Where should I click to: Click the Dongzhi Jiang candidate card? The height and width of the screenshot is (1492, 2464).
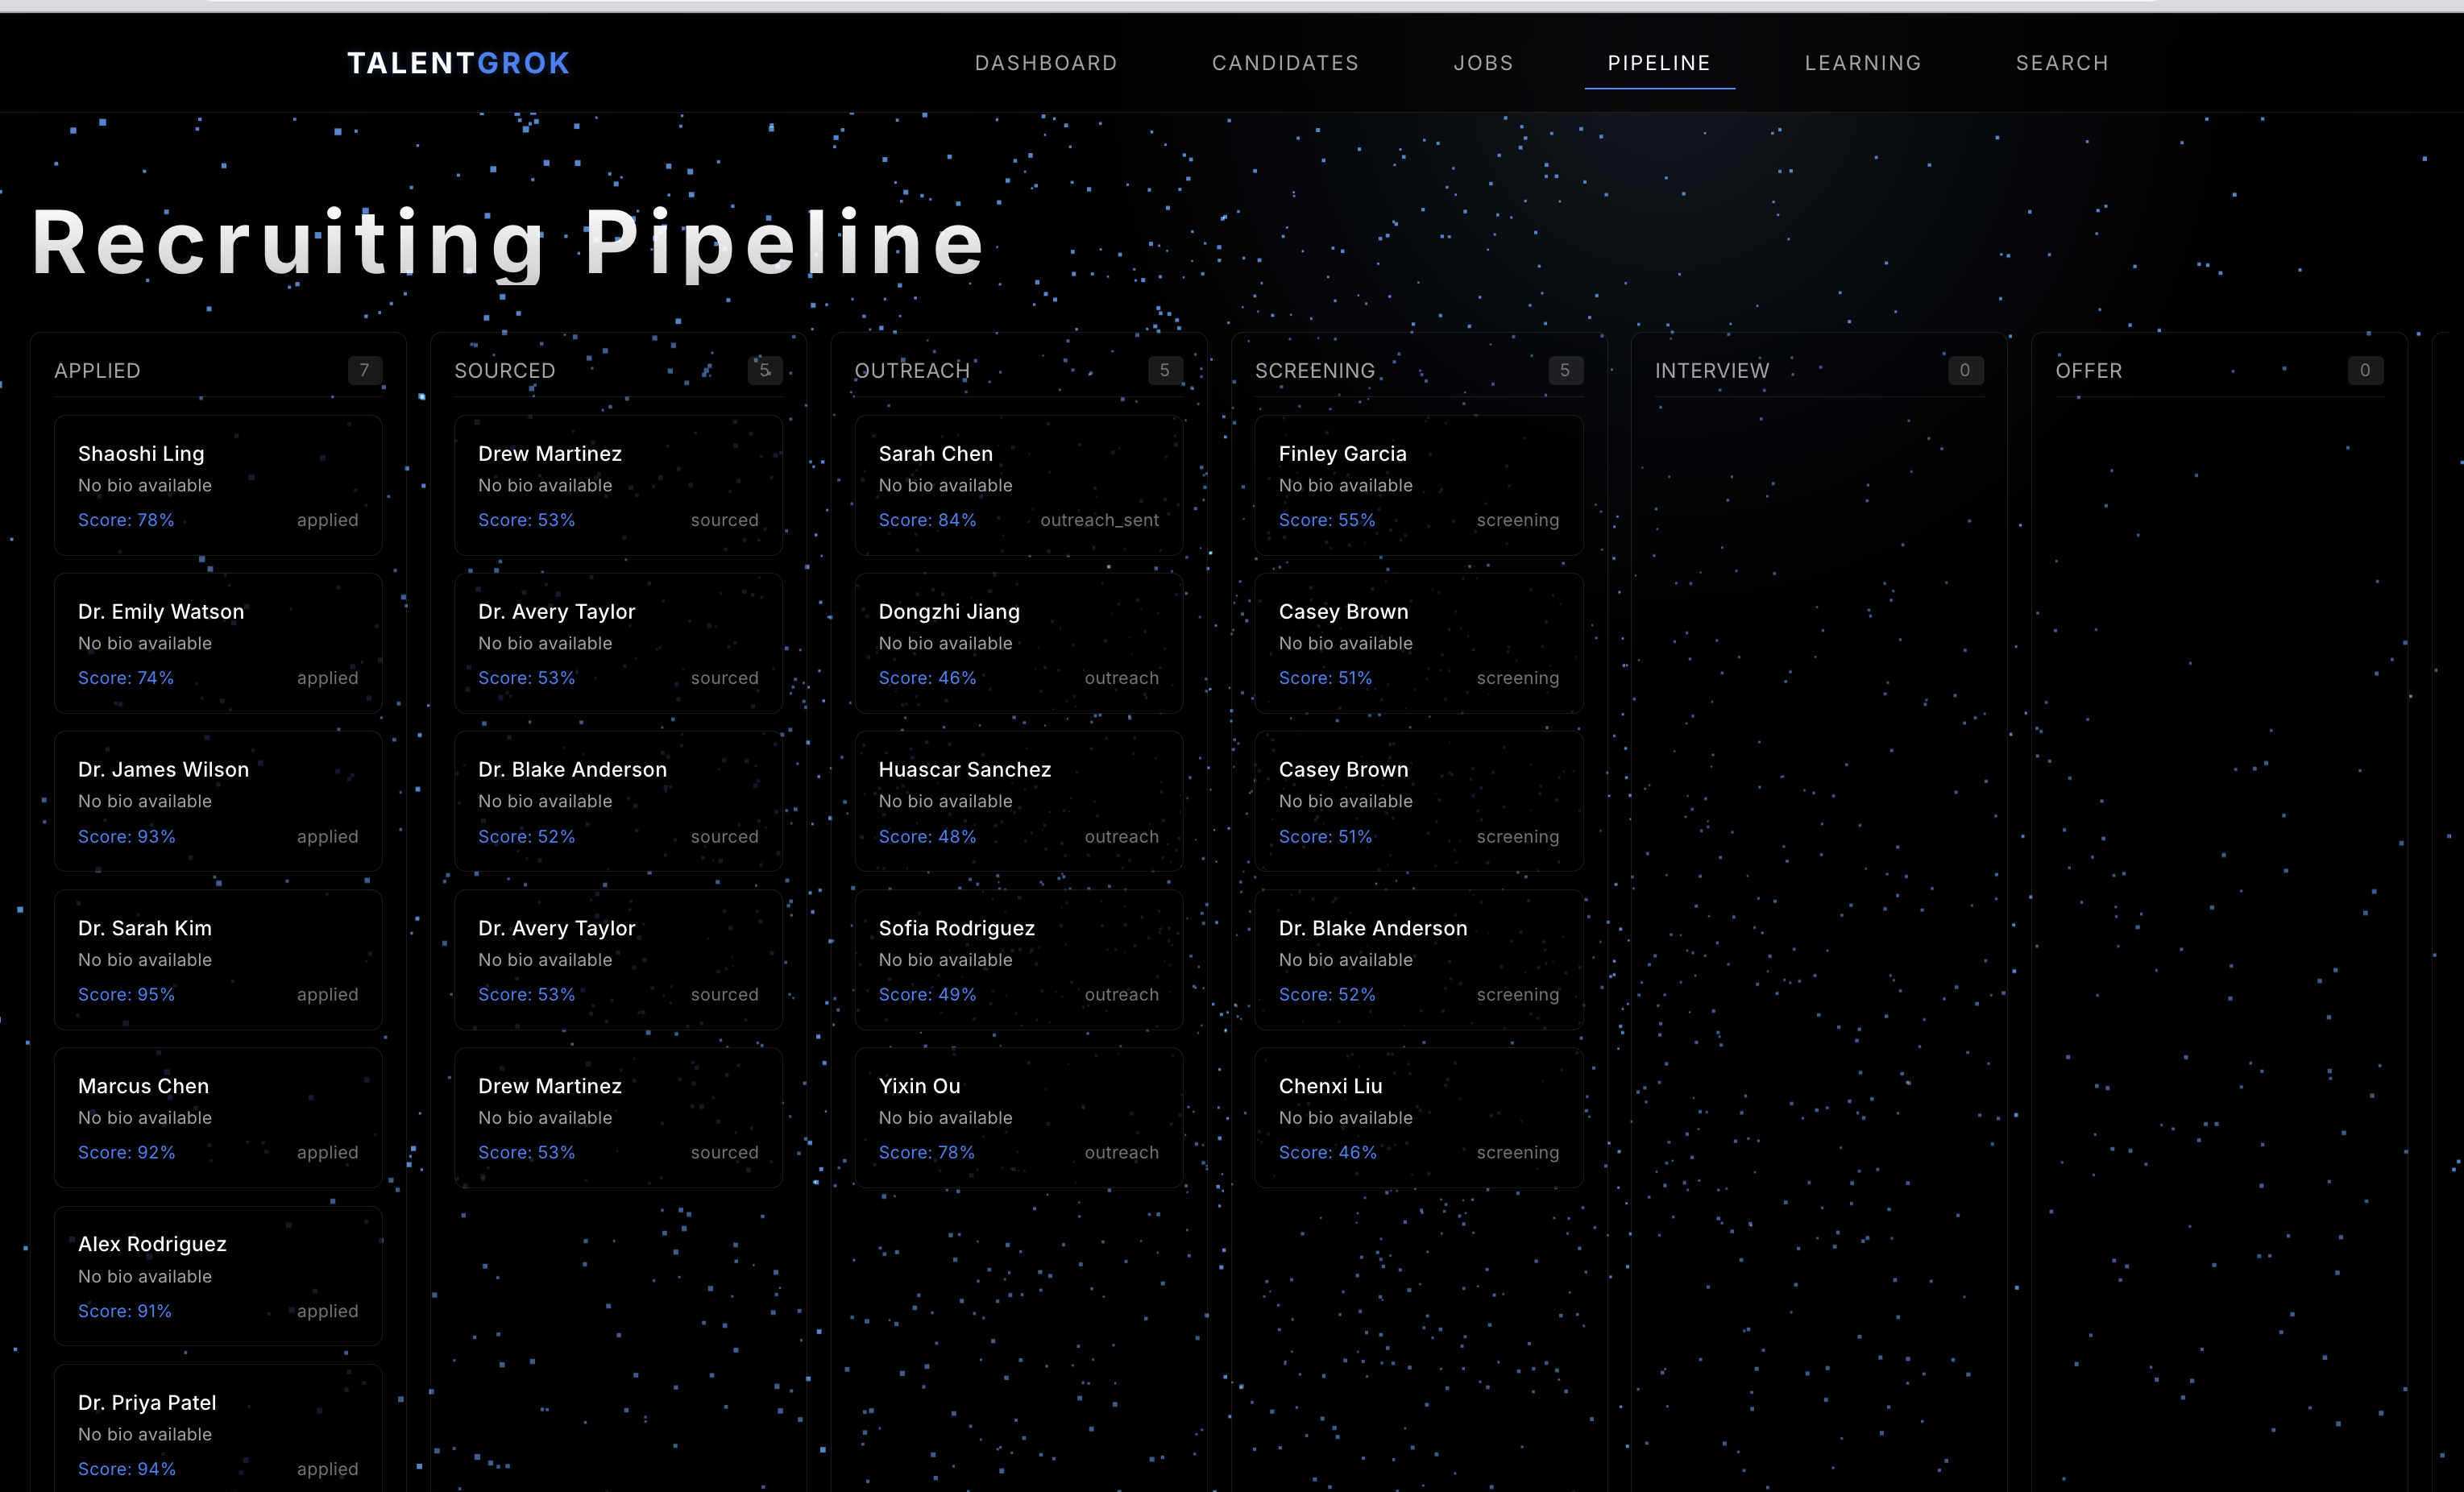1018,643
